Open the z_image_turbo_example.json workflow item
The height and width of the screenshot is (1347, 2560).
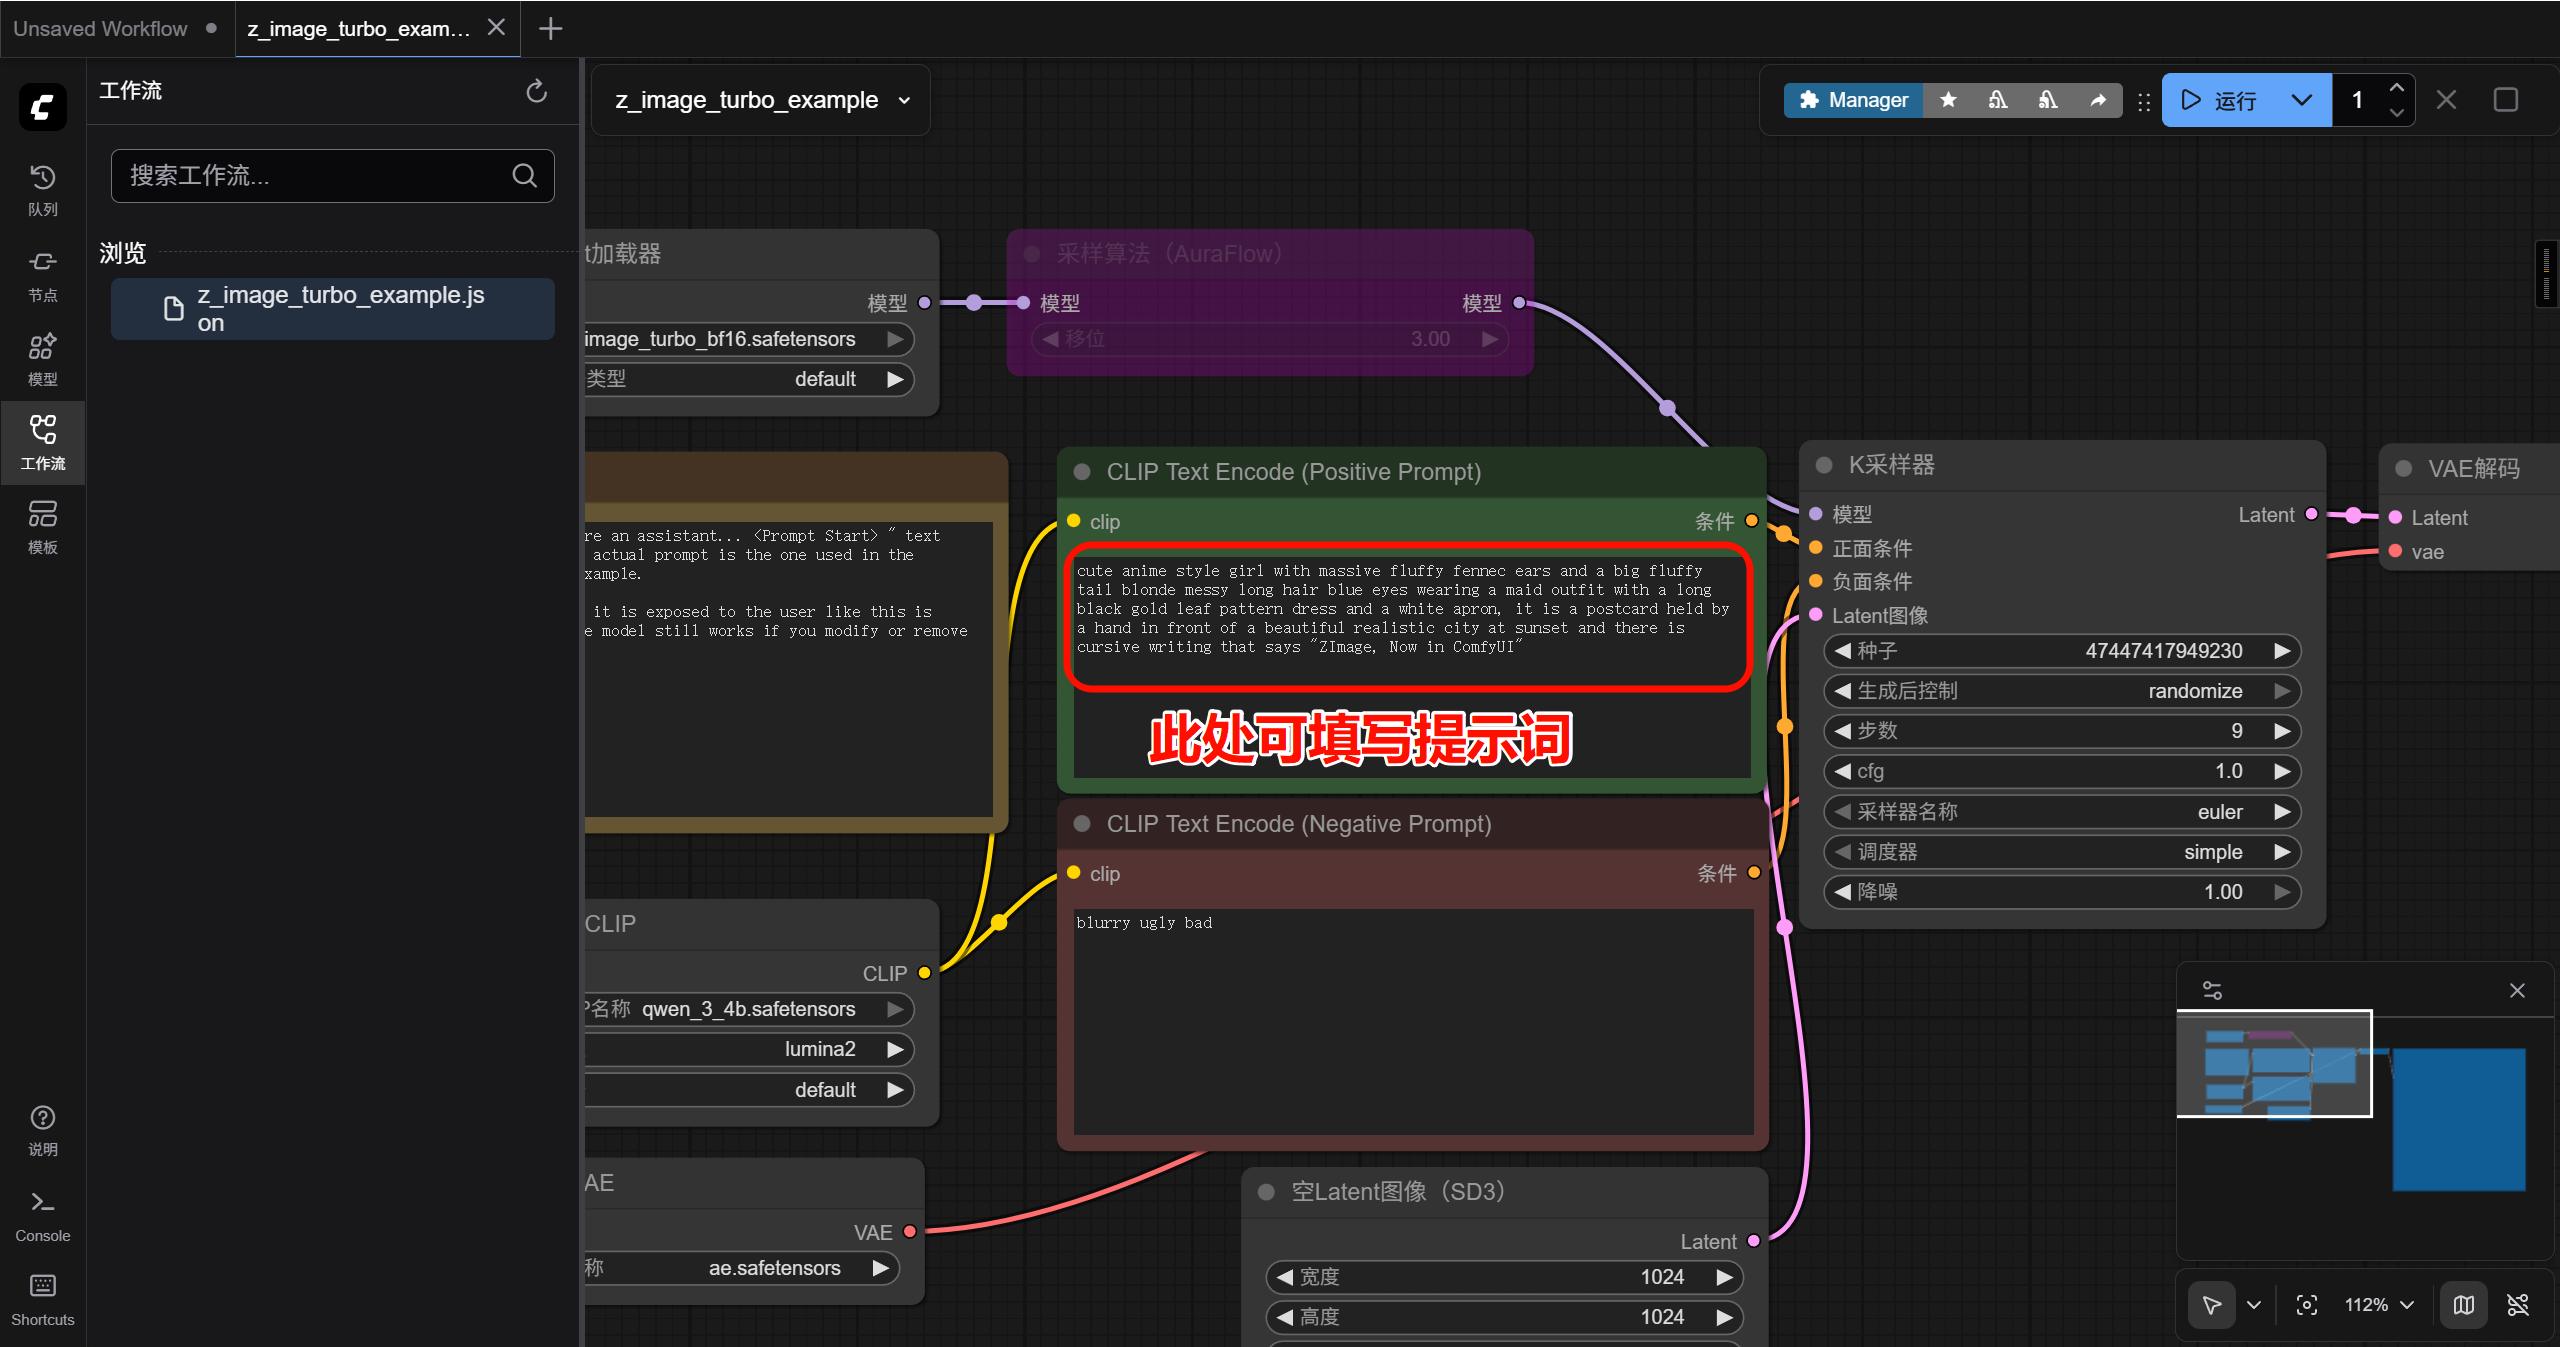pos(332,309)
